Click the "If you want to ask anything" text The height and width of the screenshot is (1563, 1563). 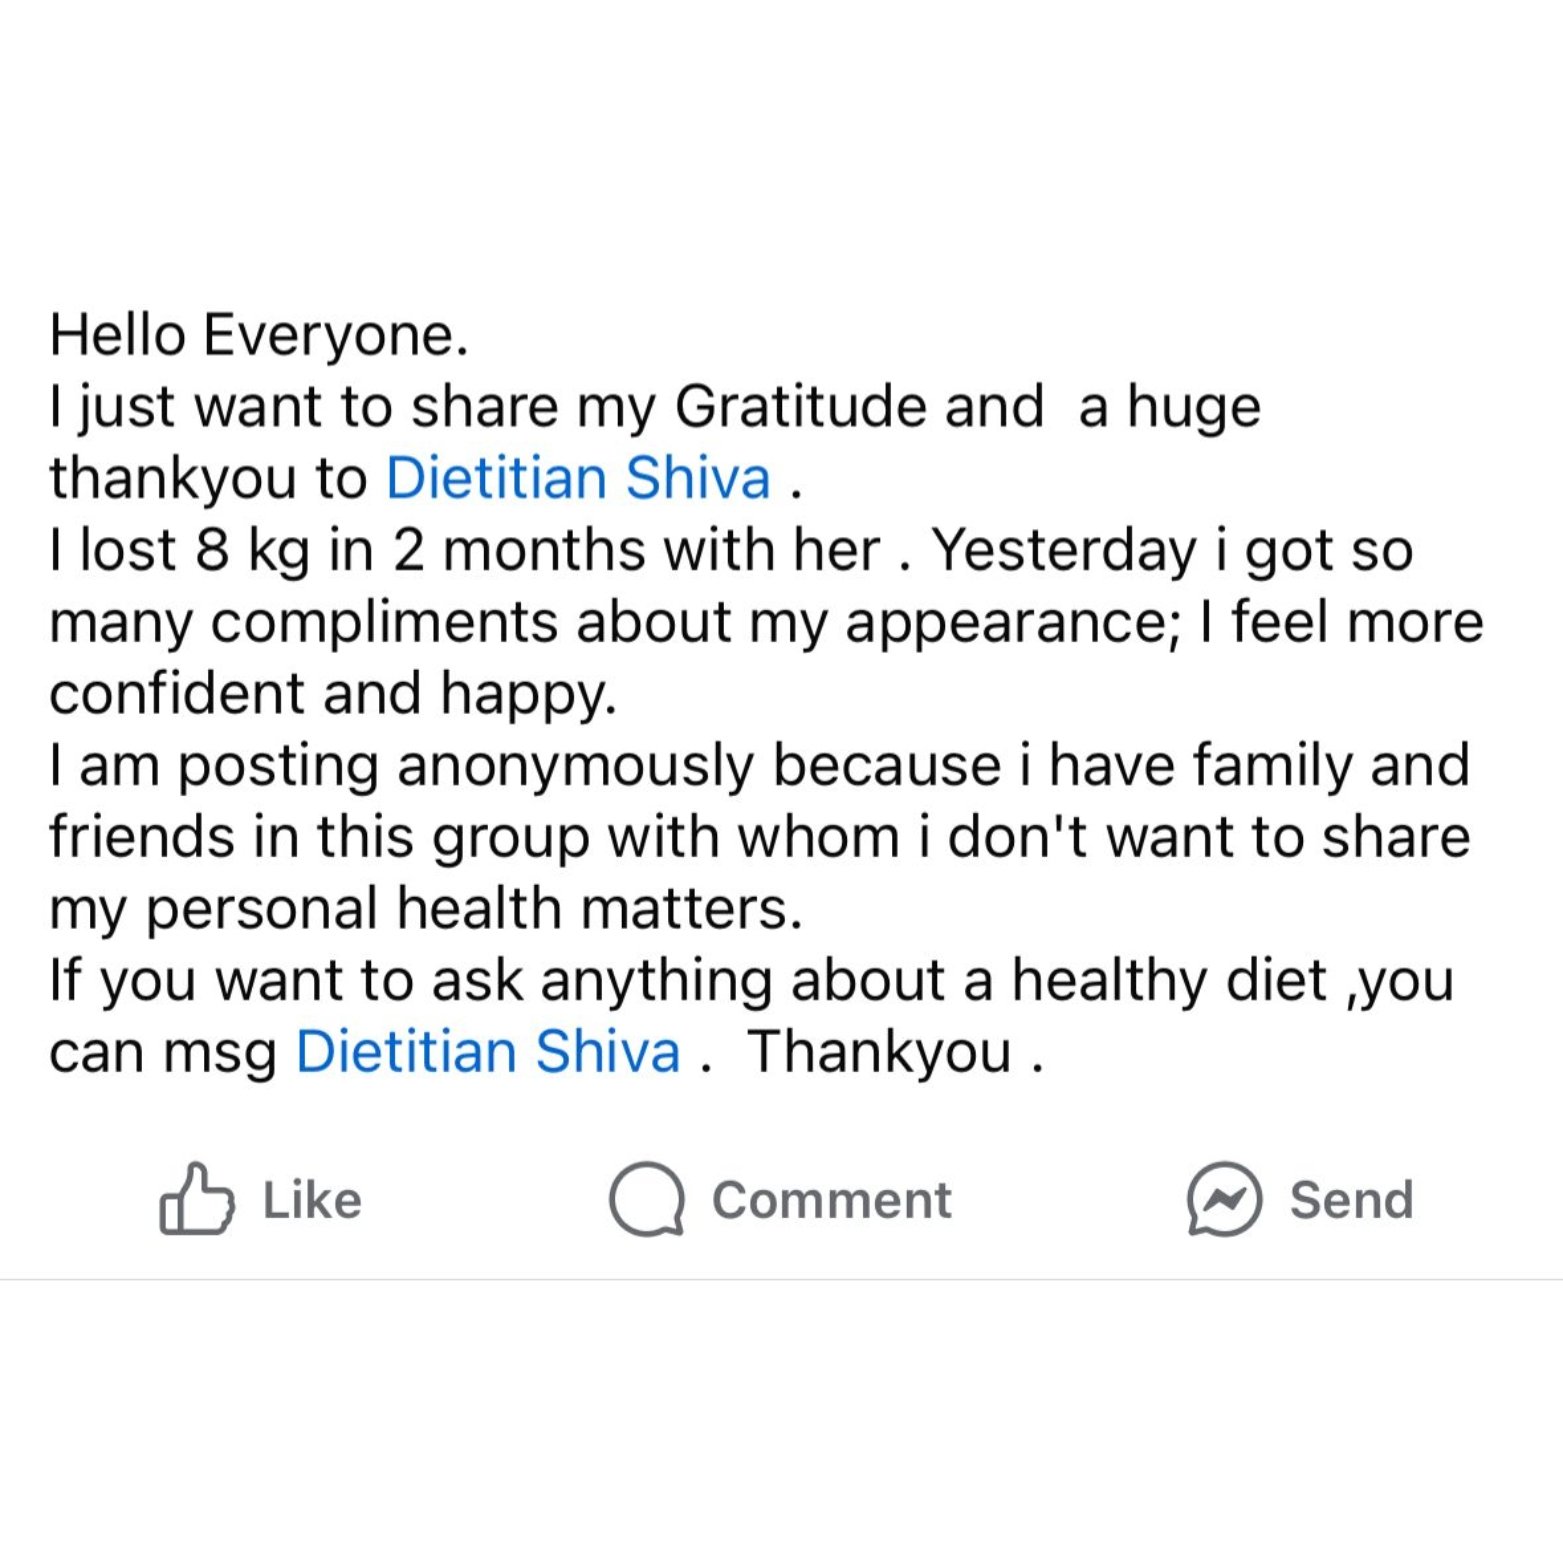[x=410, y=981]
